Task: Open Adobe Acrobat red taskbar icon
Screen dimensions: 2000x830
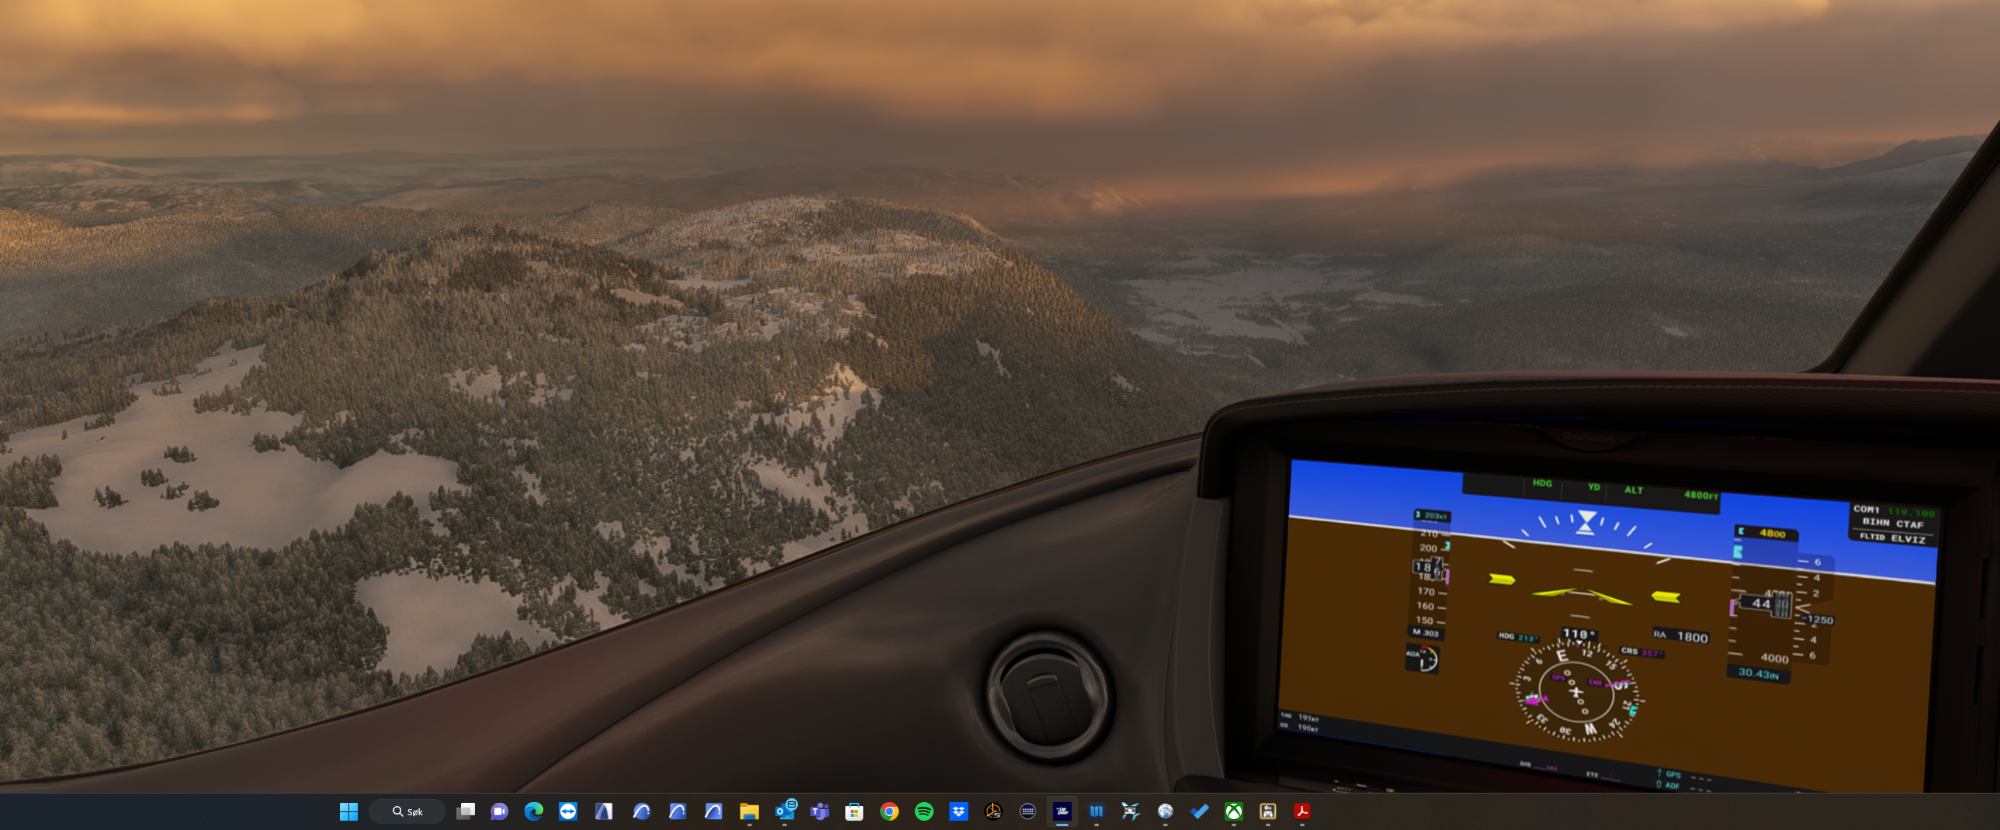Action: pyautogui.click(x=1302, y=812)
